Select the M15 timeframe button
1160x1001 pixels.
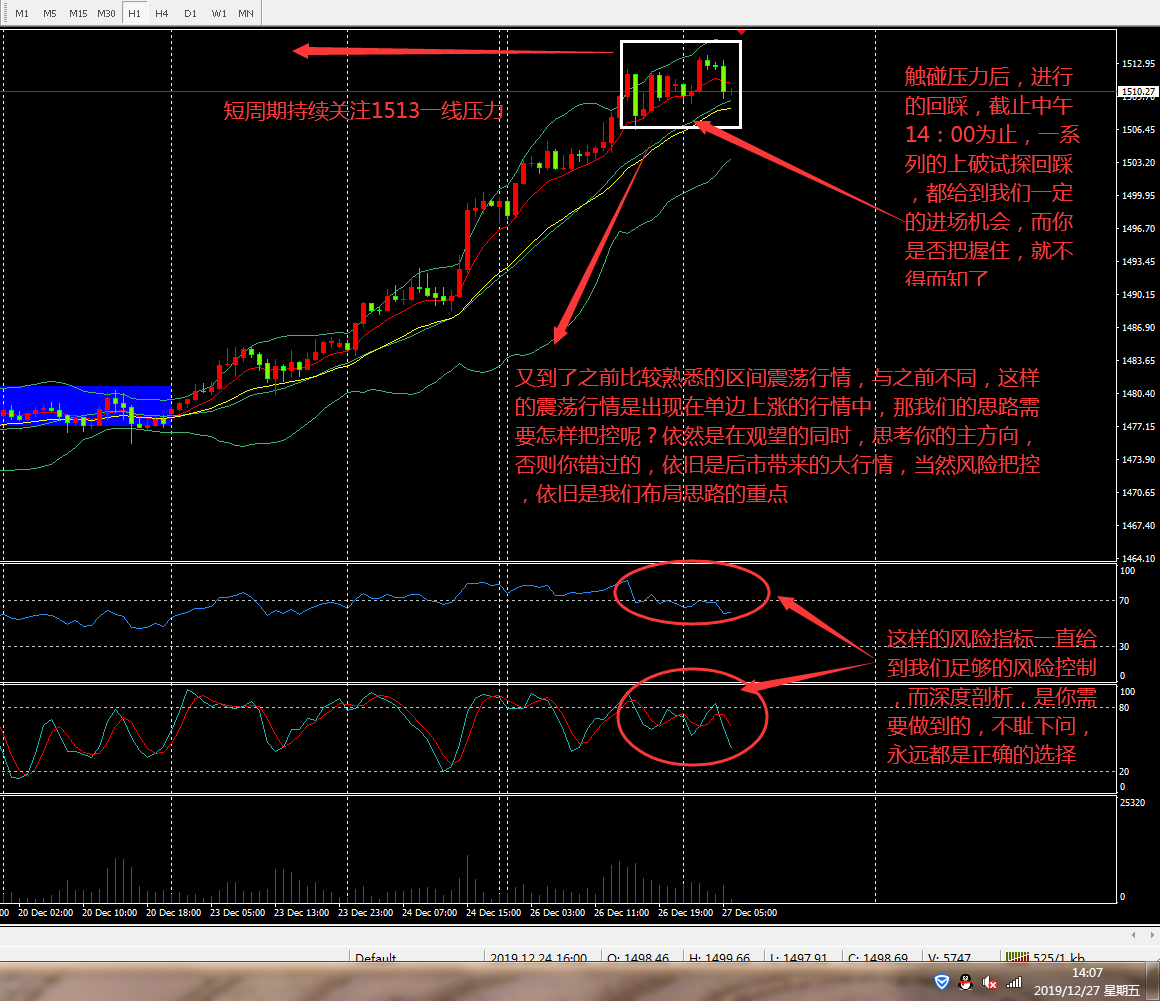(x=78, y=13)
